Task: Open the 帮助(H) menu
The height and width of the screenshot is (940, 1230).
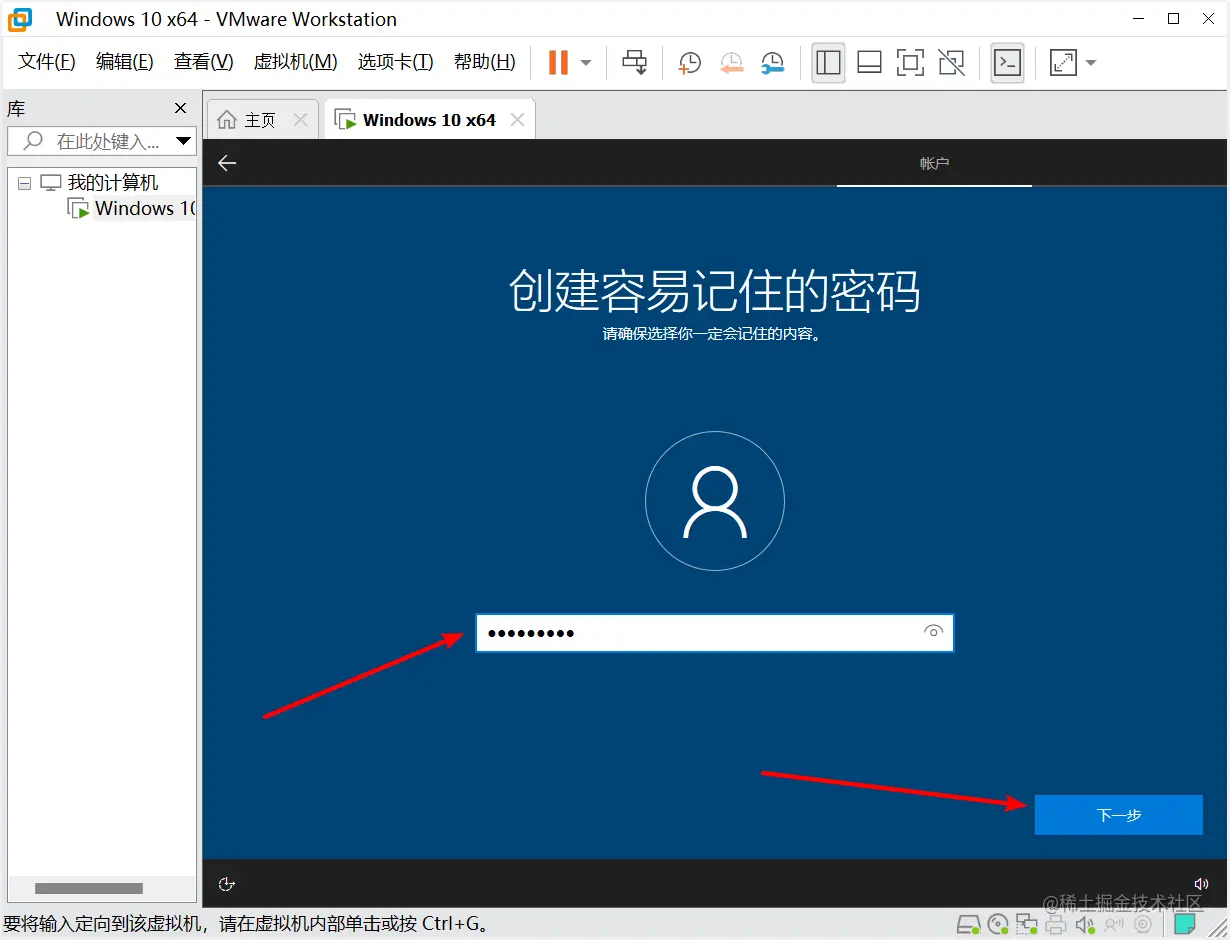Action: click(485, 62)
